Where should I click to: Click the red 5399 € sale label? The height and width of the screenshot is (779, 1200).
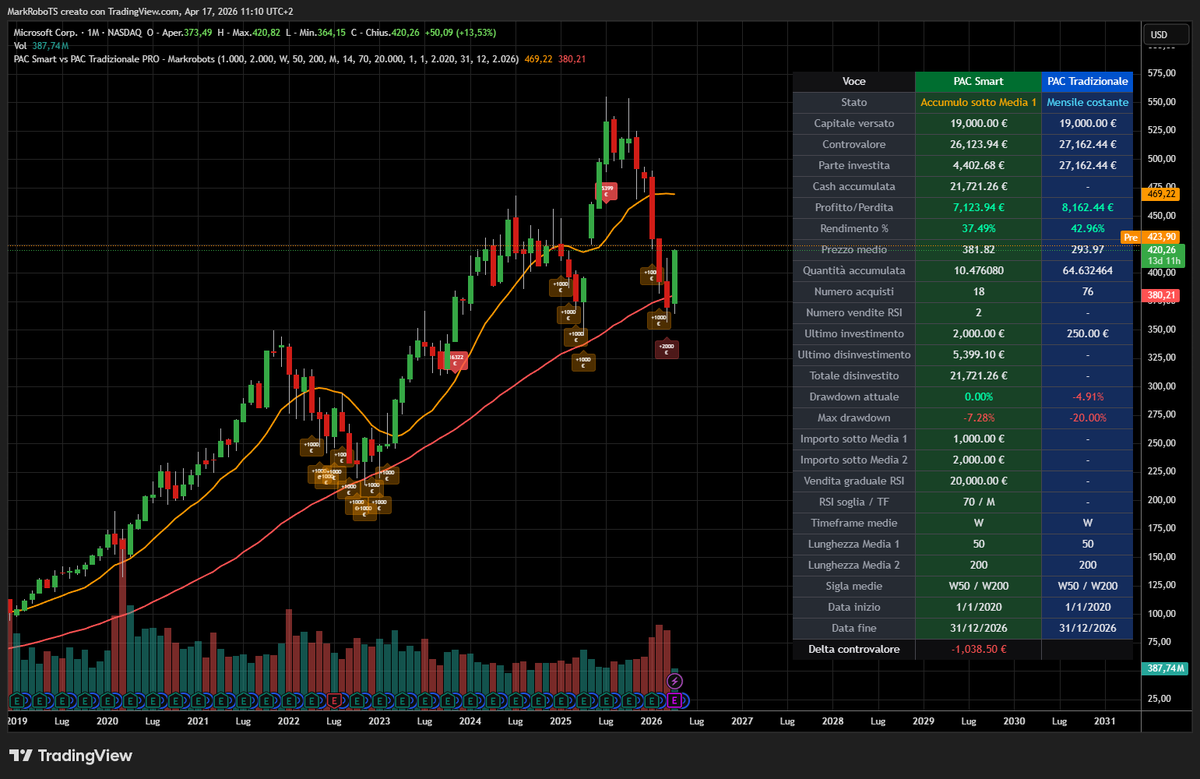pos(607,191)
